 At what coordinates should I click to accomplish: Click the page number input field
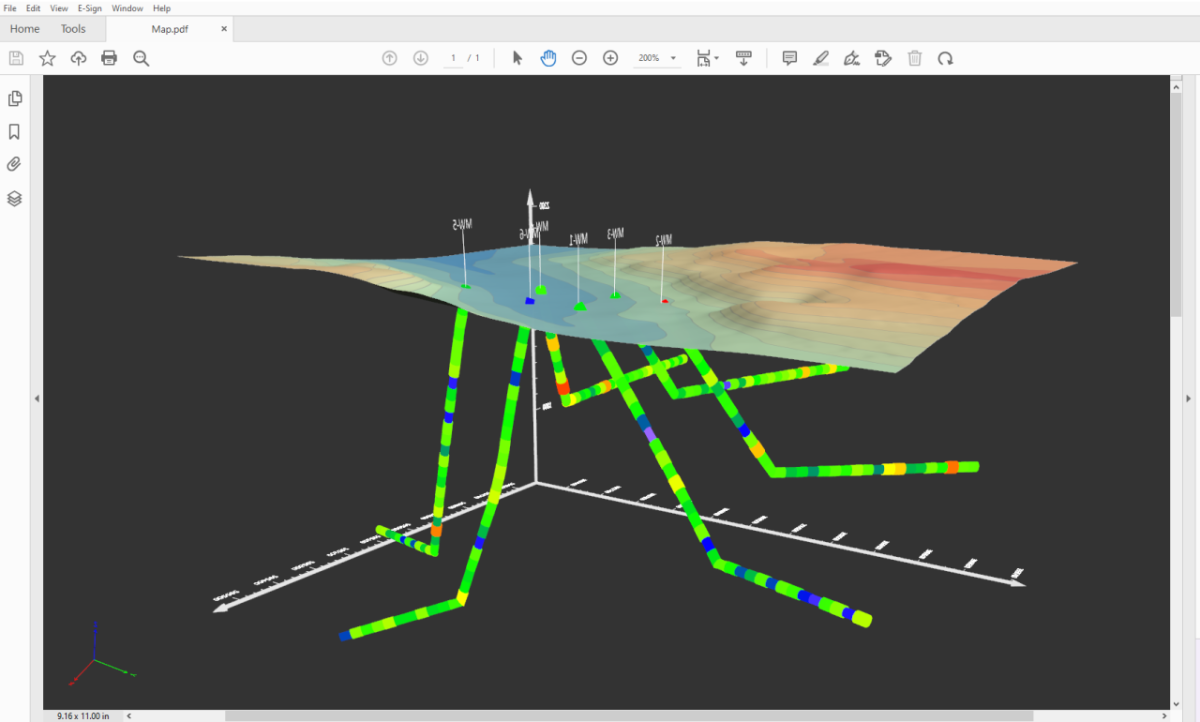[454, 58]
